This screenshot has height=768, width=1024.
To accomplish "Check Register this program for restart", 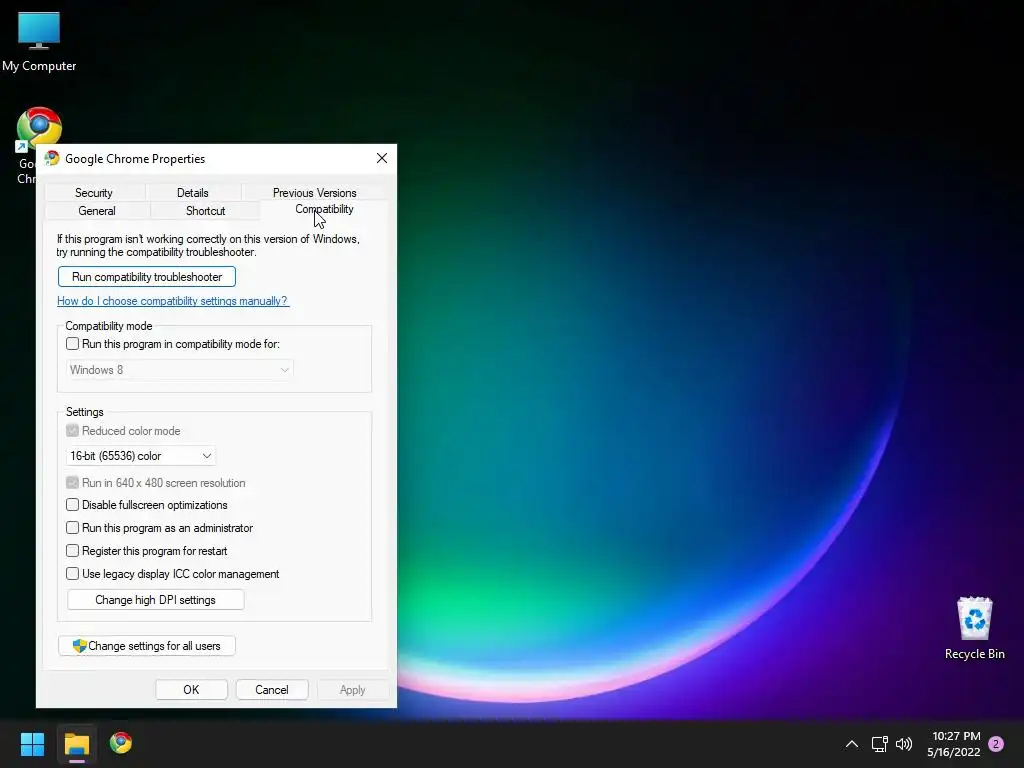I will pyautogui.click(x=72, y=551).
